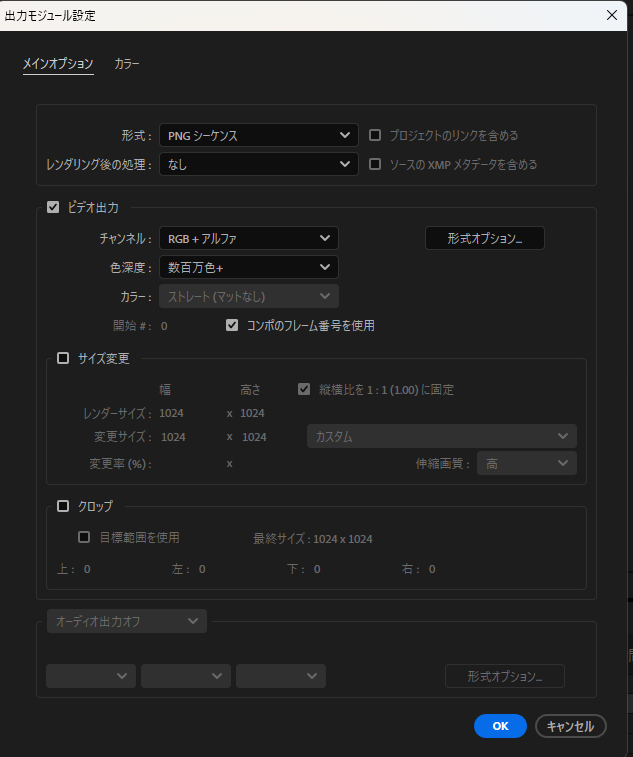Expand the レンダリング後の処理 dropdown
The image size is (633, 757).
258,164
